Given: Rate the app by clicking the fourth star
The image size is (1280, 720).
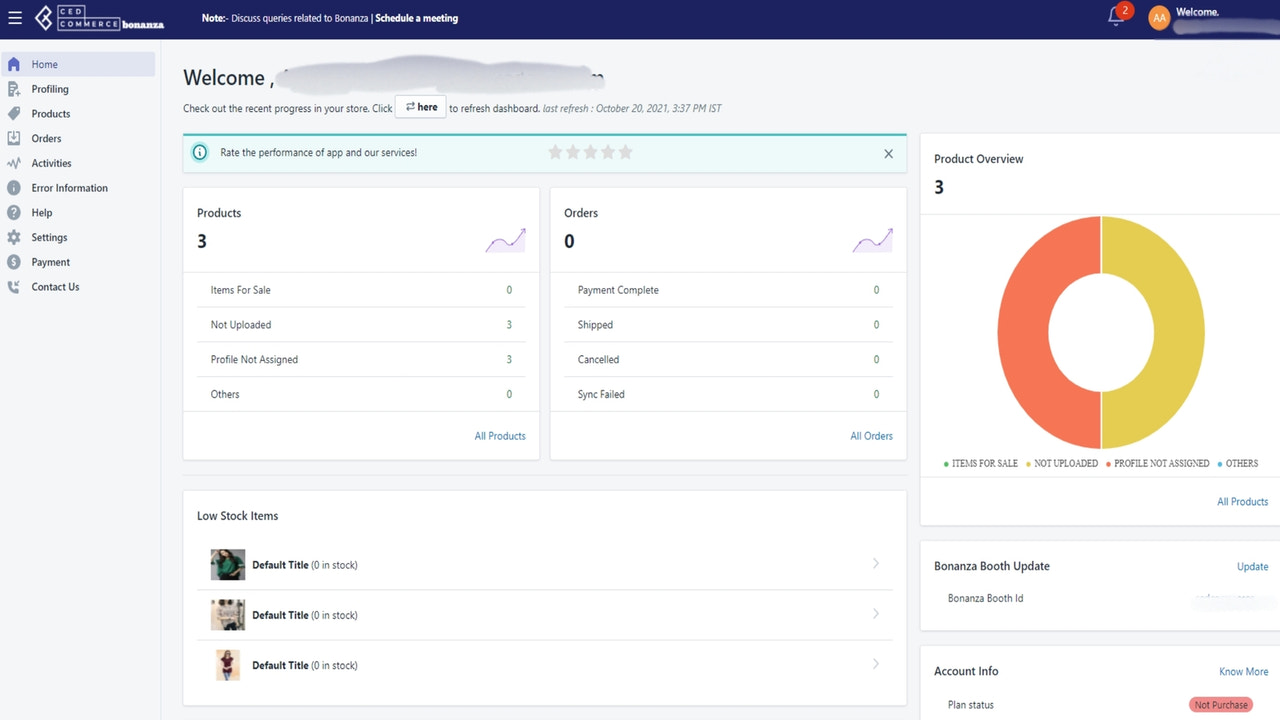Looking at the screenshot, I should point(607,153).
